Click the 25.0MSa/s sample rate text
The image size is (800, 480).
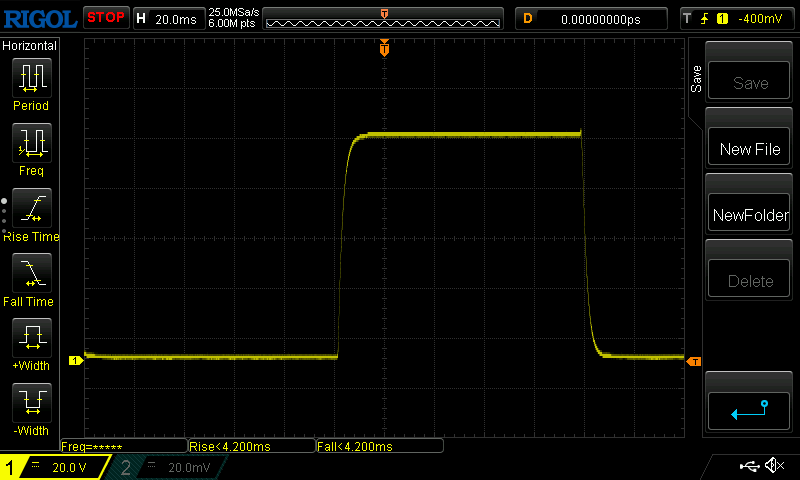click(234, 12)
